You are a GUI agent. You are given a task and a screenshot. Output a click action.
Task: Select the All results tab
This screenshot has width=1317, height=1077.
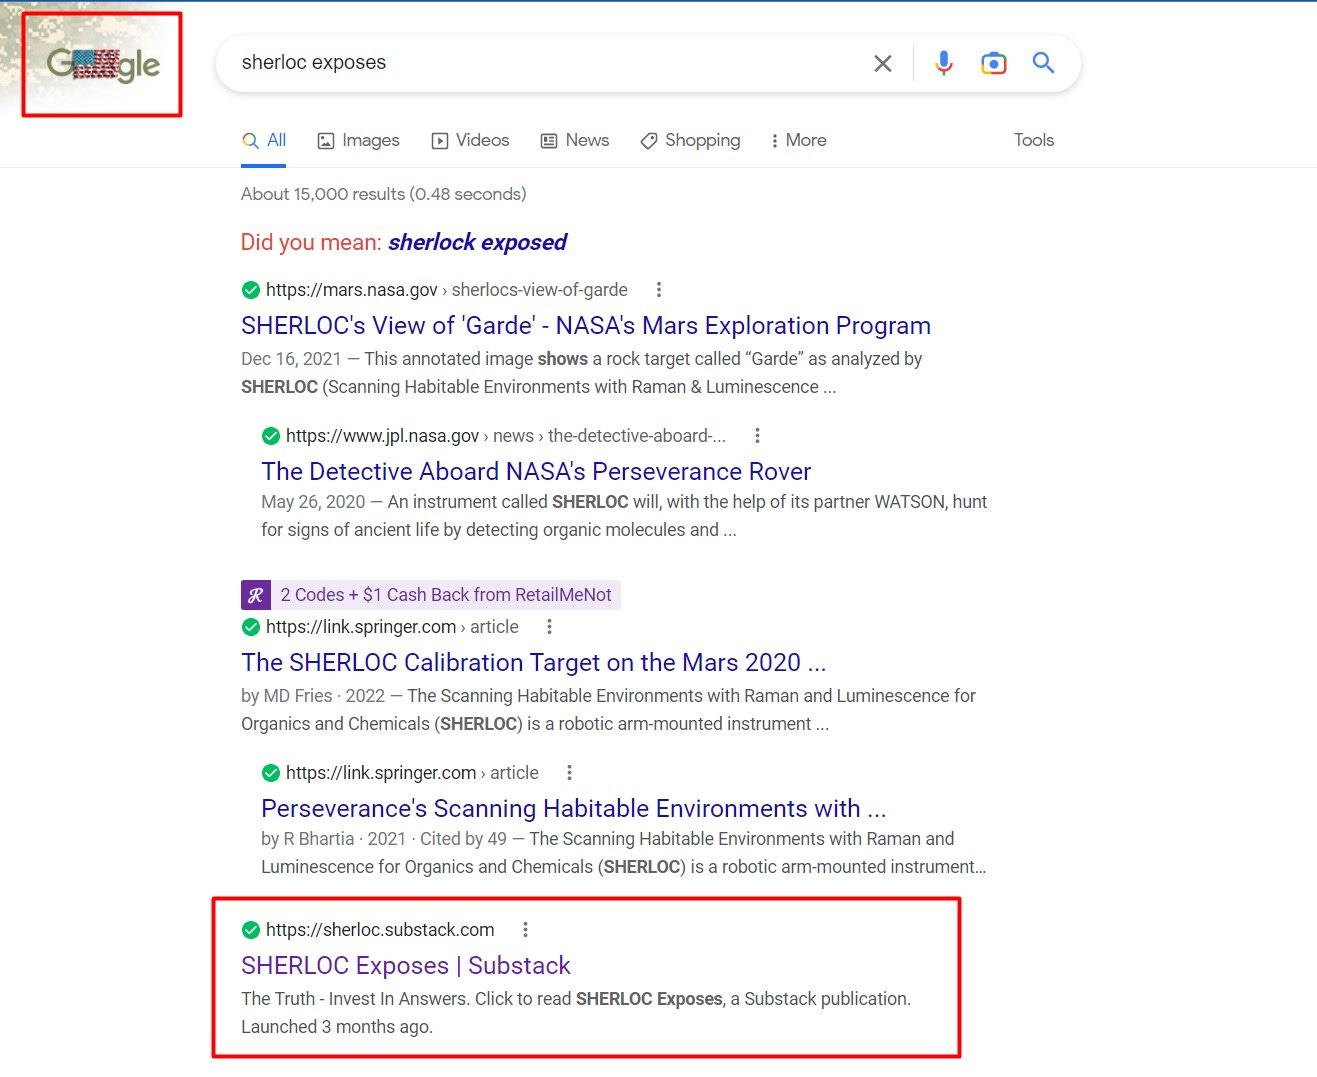coord(264,141)
